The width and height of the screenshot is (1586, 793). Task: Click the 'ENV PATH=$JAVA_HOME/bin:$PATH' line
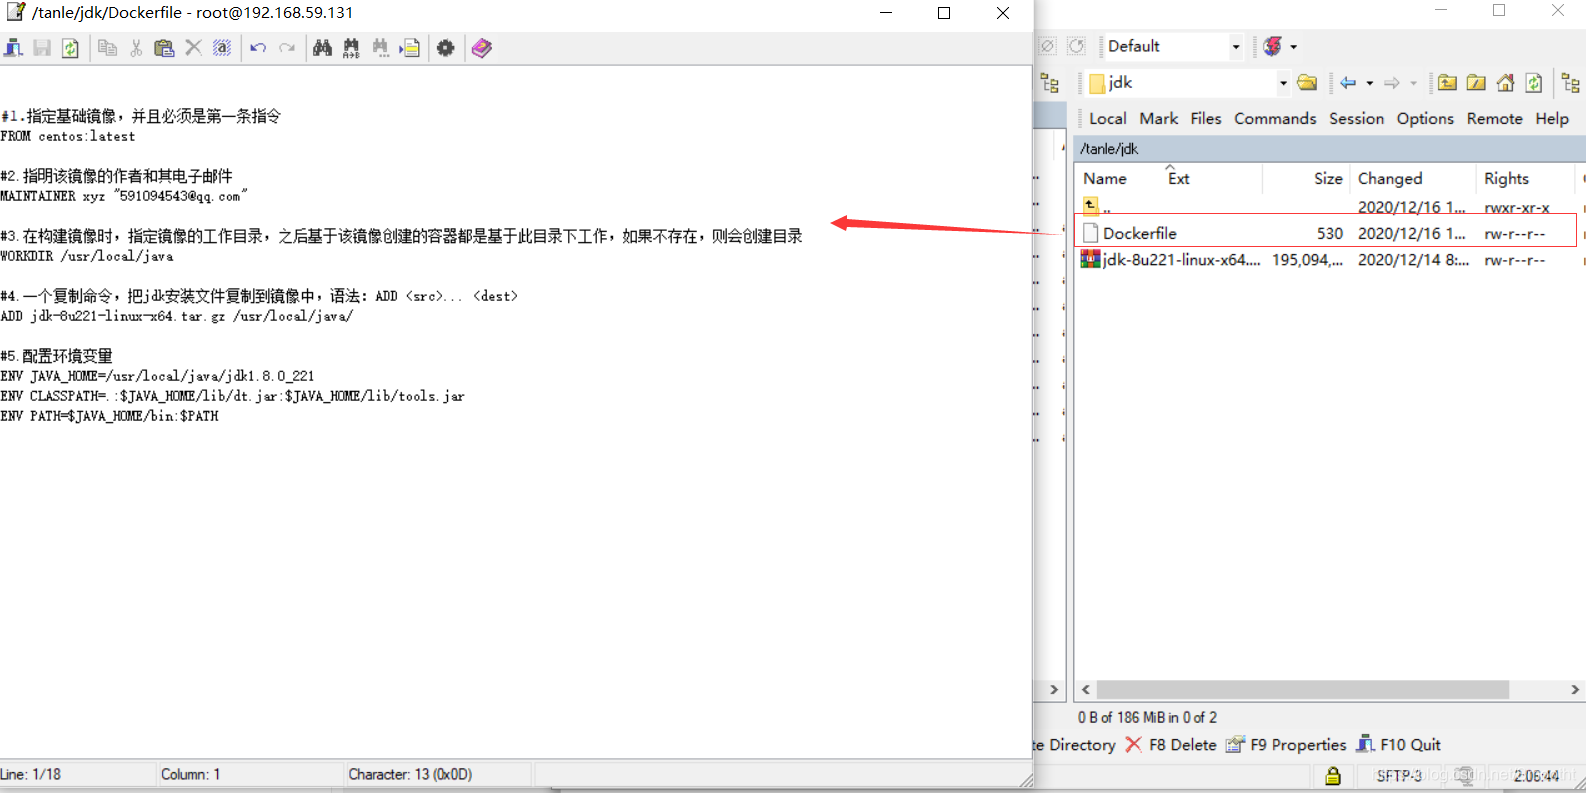pos(110,416)
